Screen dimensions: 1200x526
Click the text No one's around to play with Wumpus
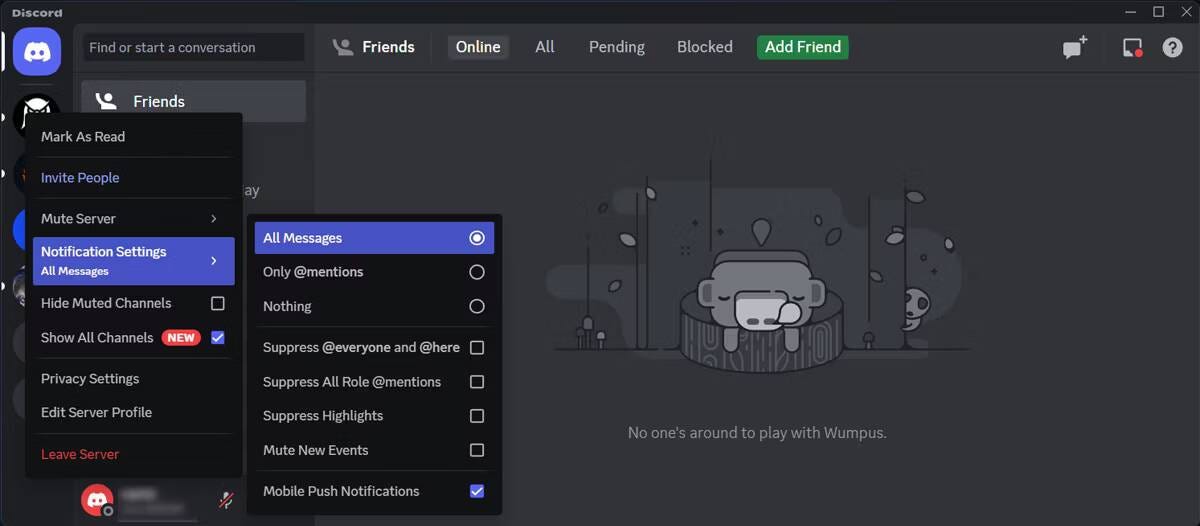click(x=757, y=433)
